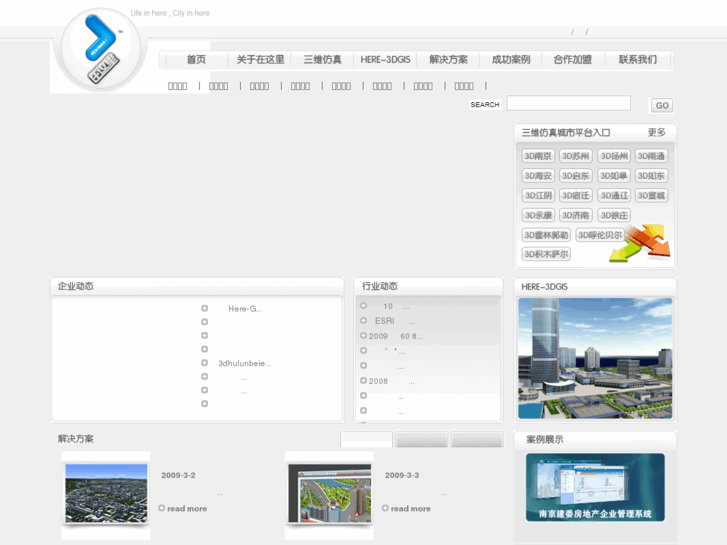Open the 3D江阴 city button
727x545 pixels.
point(538,196)
